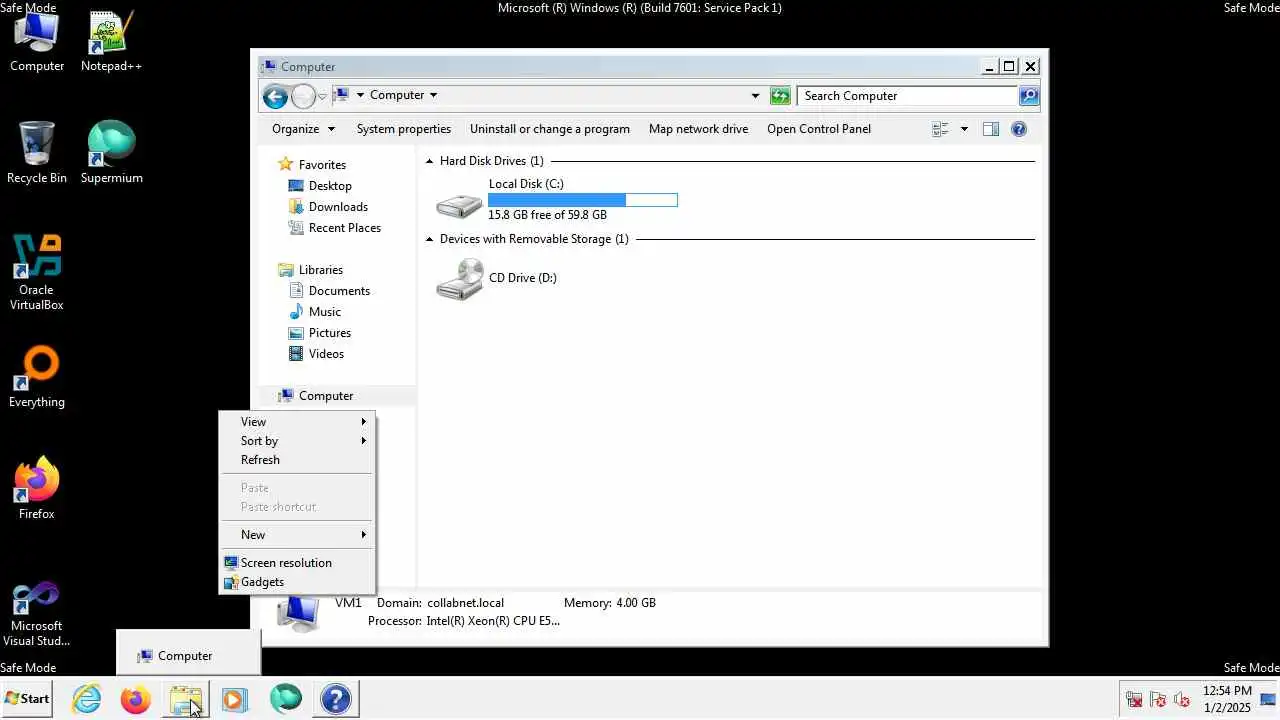Open the address bar history dropdown
The width and height of the screenshot is (1280, 720).
755,96
